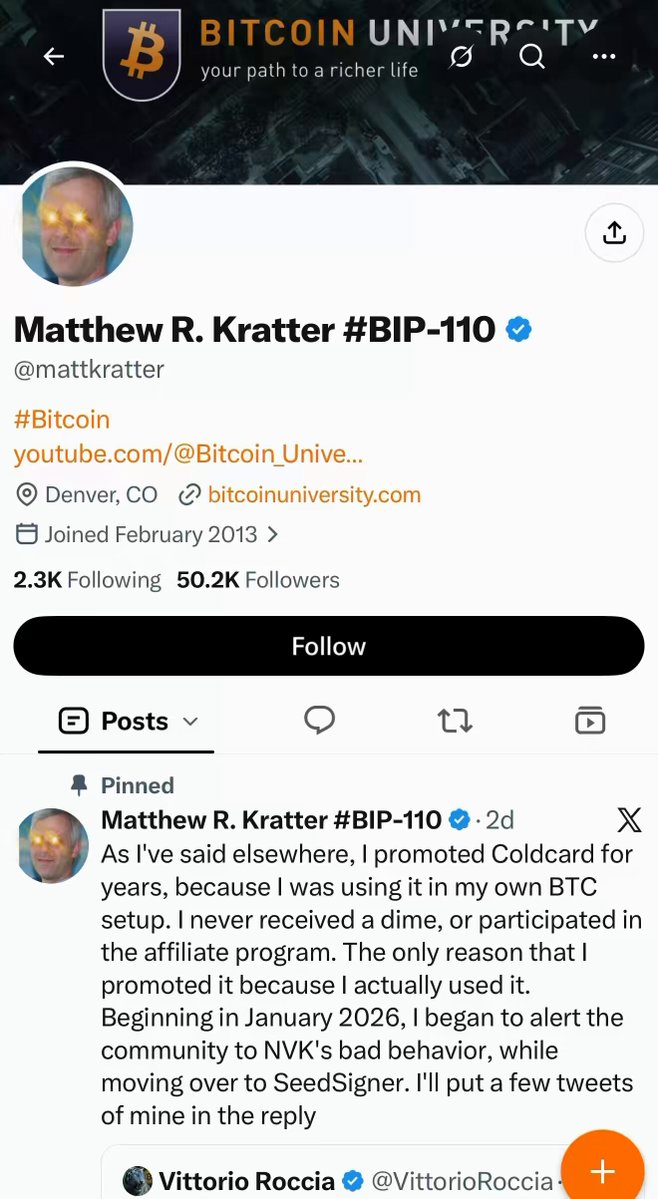Open the bitcoinuniversity.com link
The image size is (658, 1199).
[x=314, y=495]
